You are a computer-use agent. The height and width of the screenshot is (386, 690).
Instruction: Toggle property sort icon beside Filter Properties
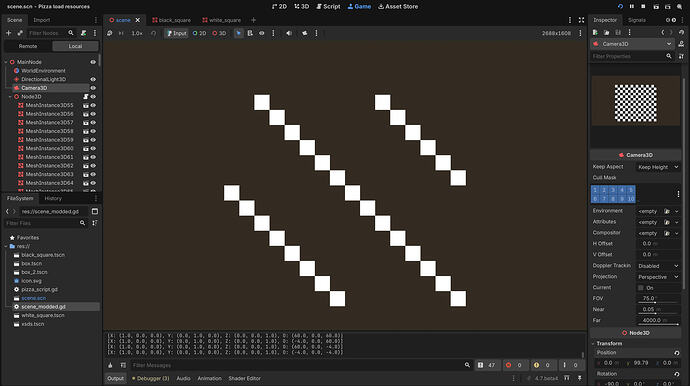tap(681, 56)
